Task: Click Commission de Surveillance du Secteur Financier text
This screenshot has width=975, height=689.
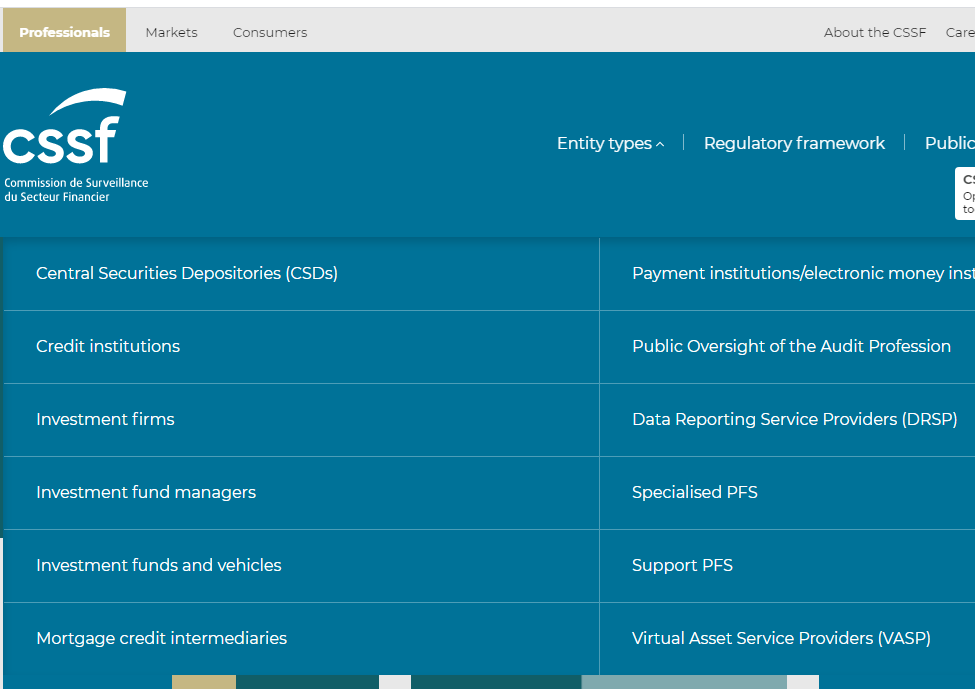Action: 76,190
